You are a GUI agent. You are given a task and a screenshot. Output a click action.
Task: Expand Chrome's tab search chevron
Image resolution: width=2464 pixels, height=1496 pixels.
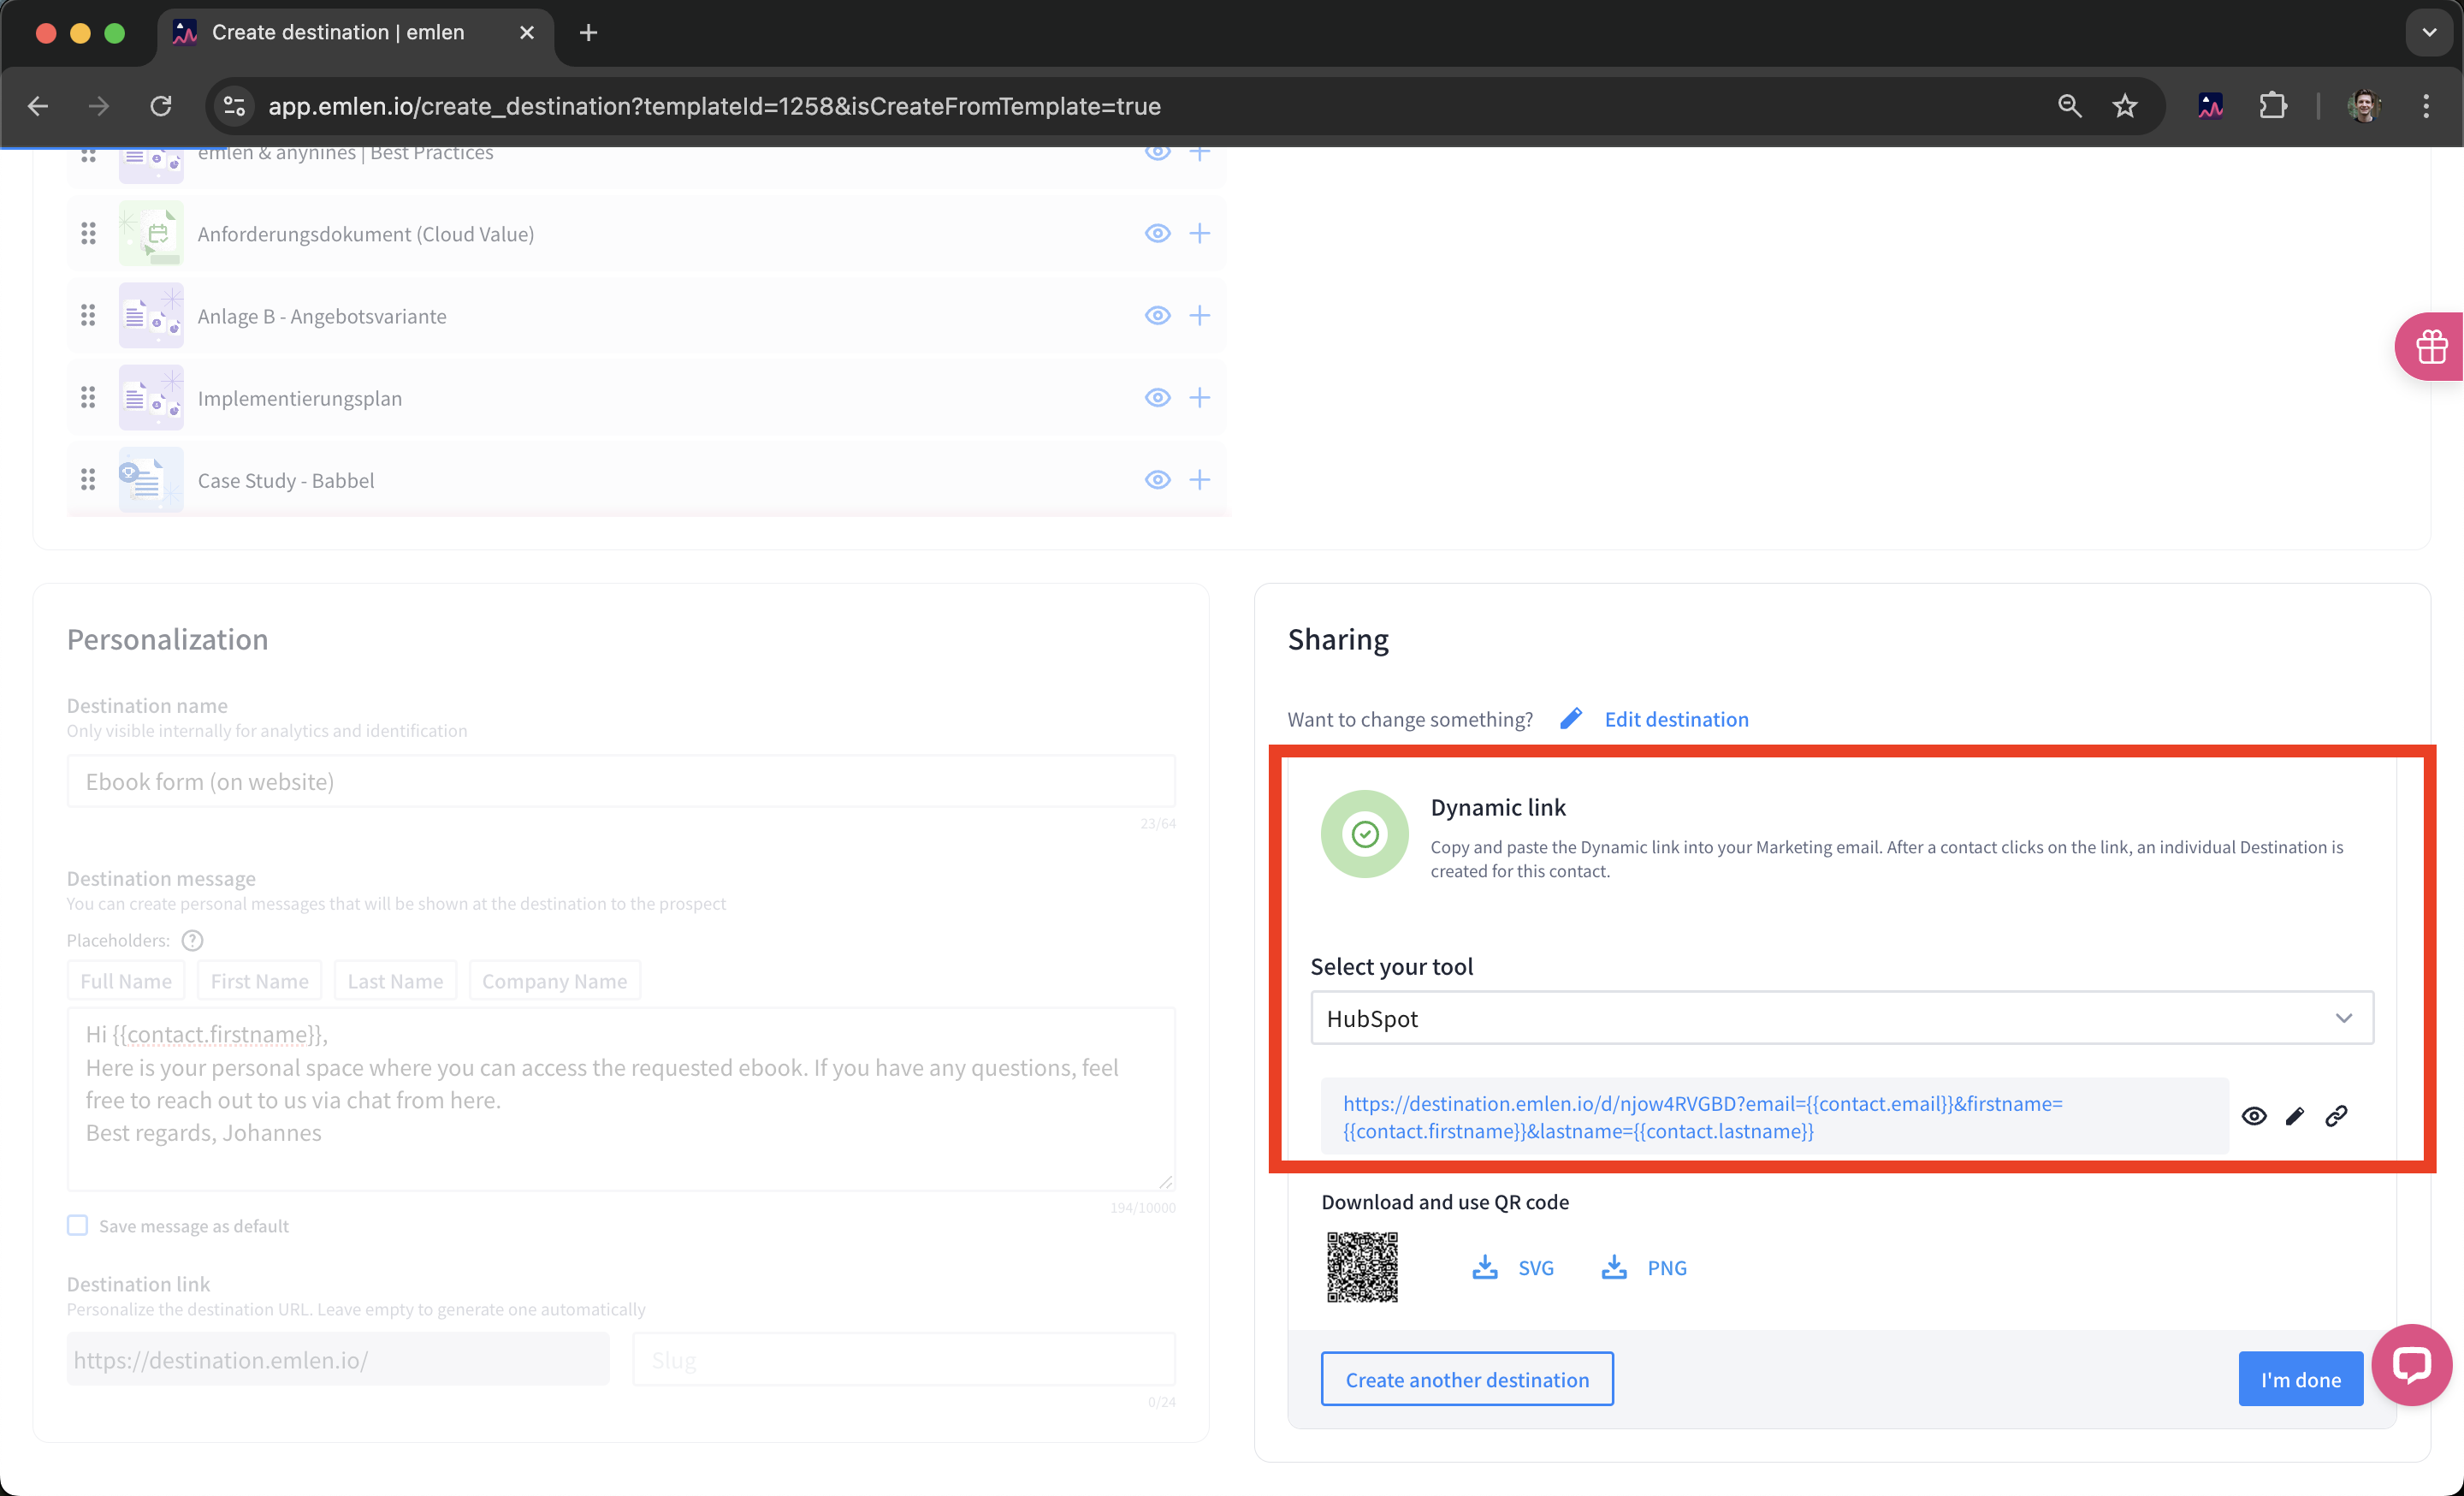click(x=2429, y=32)
